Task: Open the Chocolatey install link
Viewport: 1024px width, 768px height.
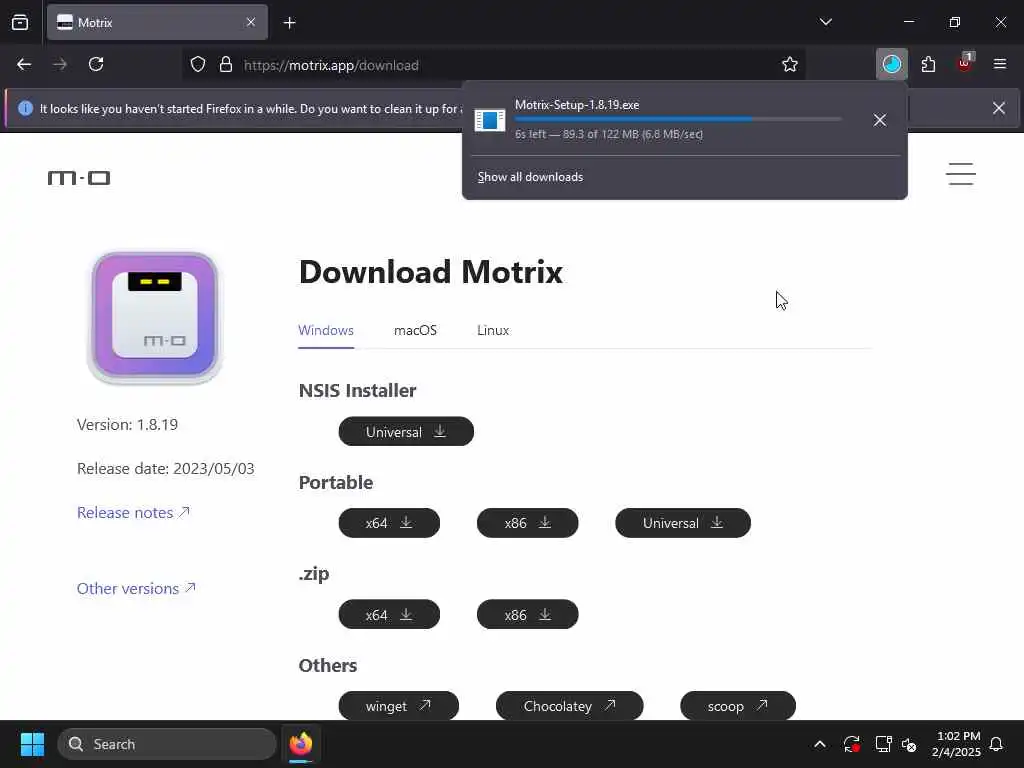Action: pyautogui.click(x=569, y=706)
